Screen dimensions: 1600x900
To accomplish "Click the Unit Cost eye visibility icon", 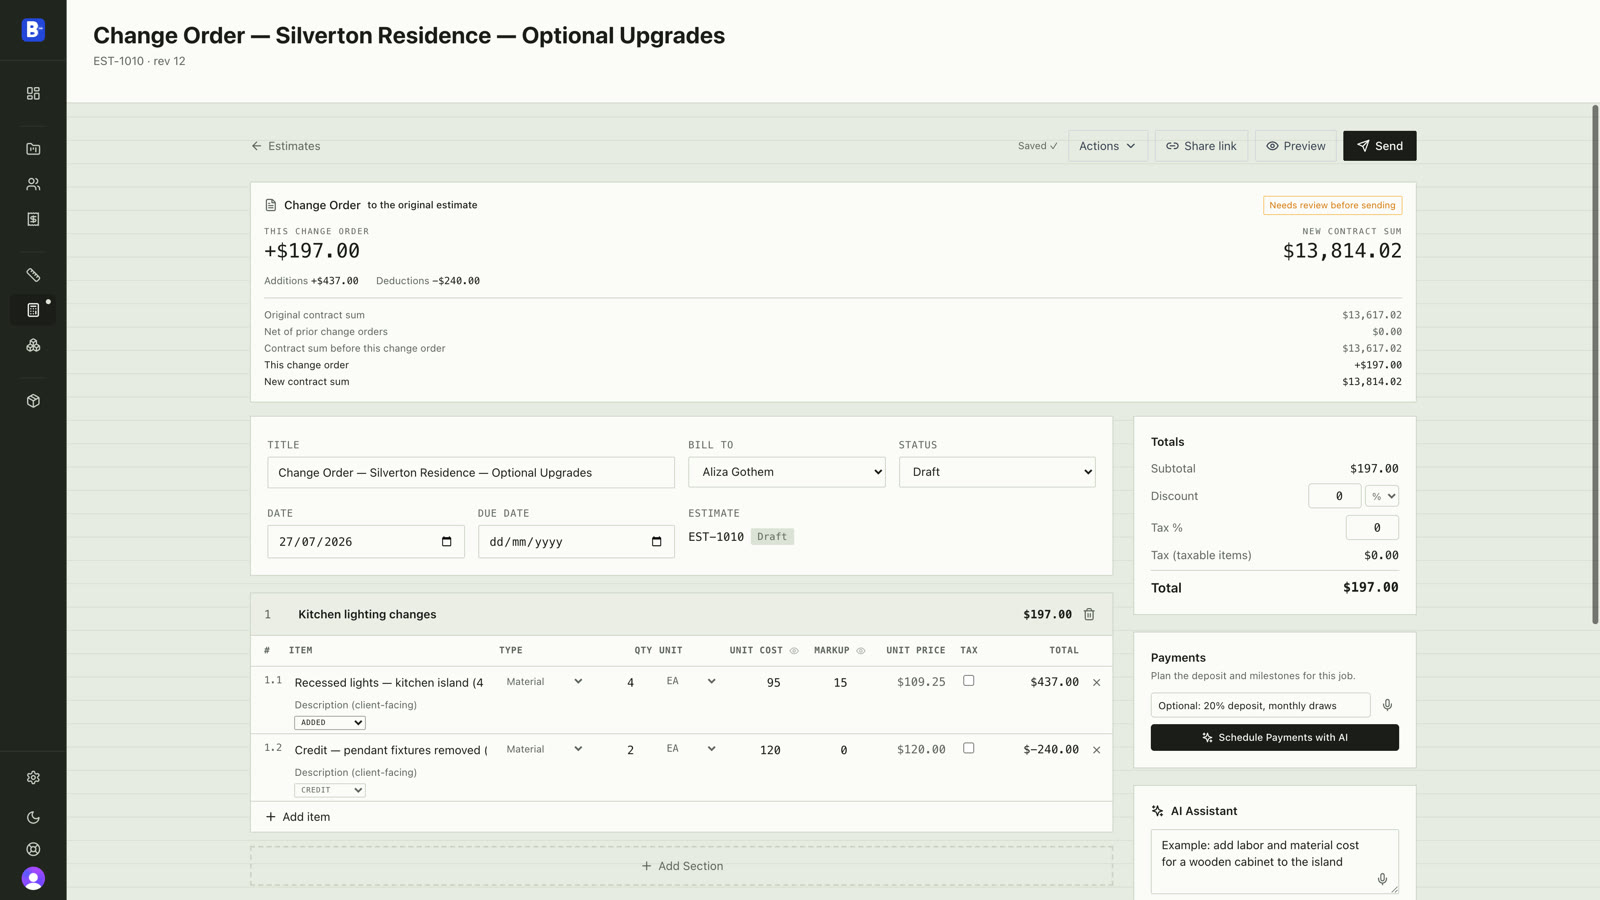I will point(794,651).
